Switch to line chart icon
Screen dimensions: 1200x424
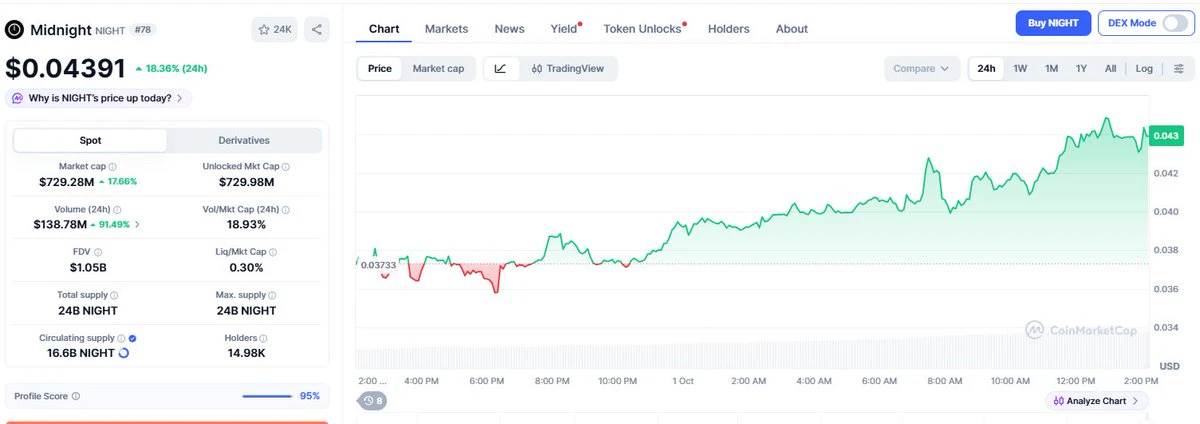click(500, 69)
